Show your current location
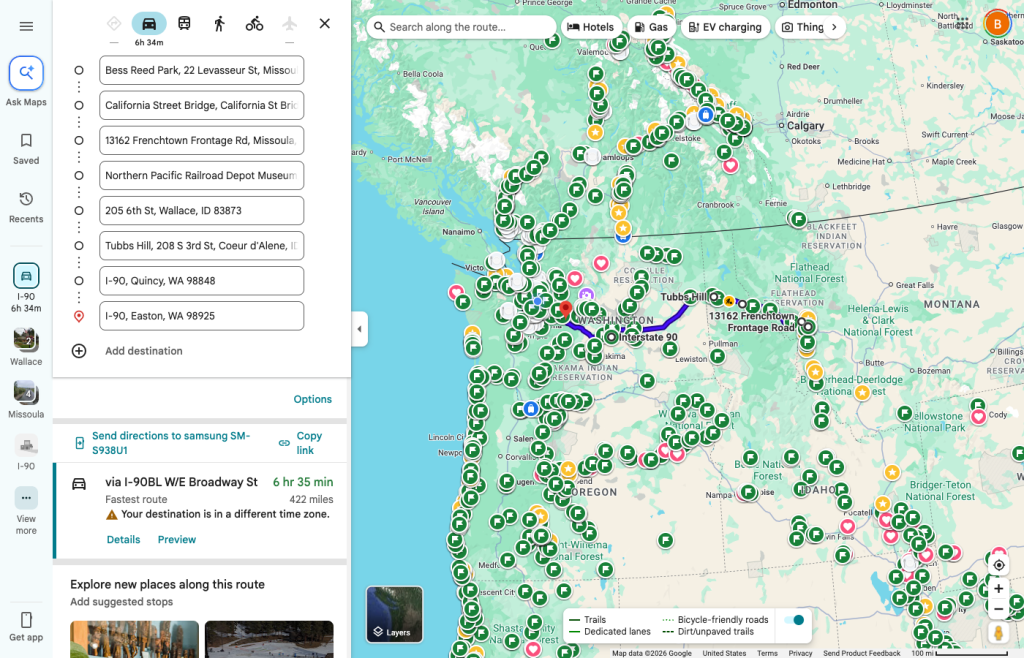1024x658 pixels. (x=999, y=565)
